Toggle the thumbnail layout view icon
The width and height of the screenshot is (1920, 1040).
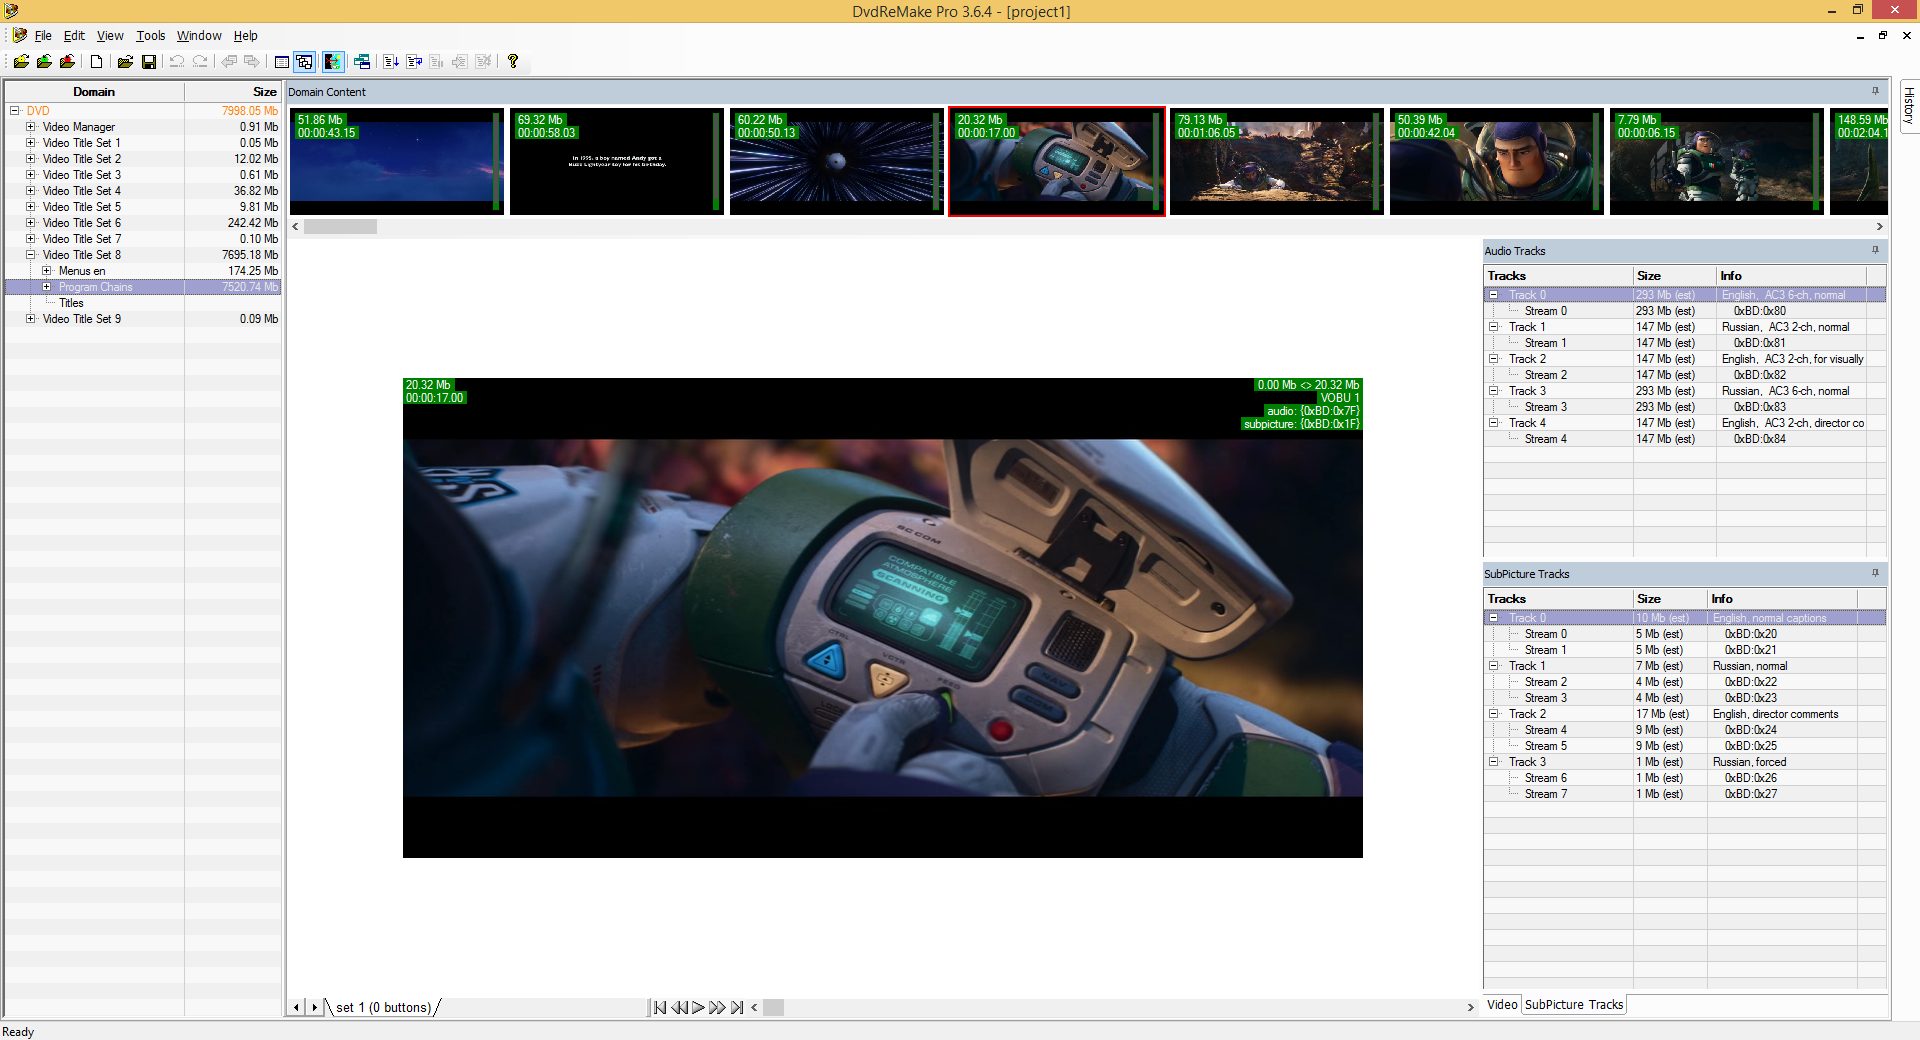[305, 62]
